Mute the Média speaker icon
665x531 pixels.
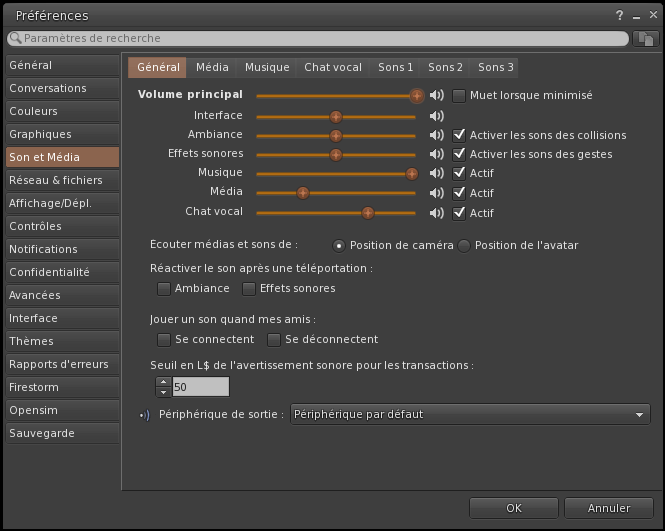(x=436, y=193)
